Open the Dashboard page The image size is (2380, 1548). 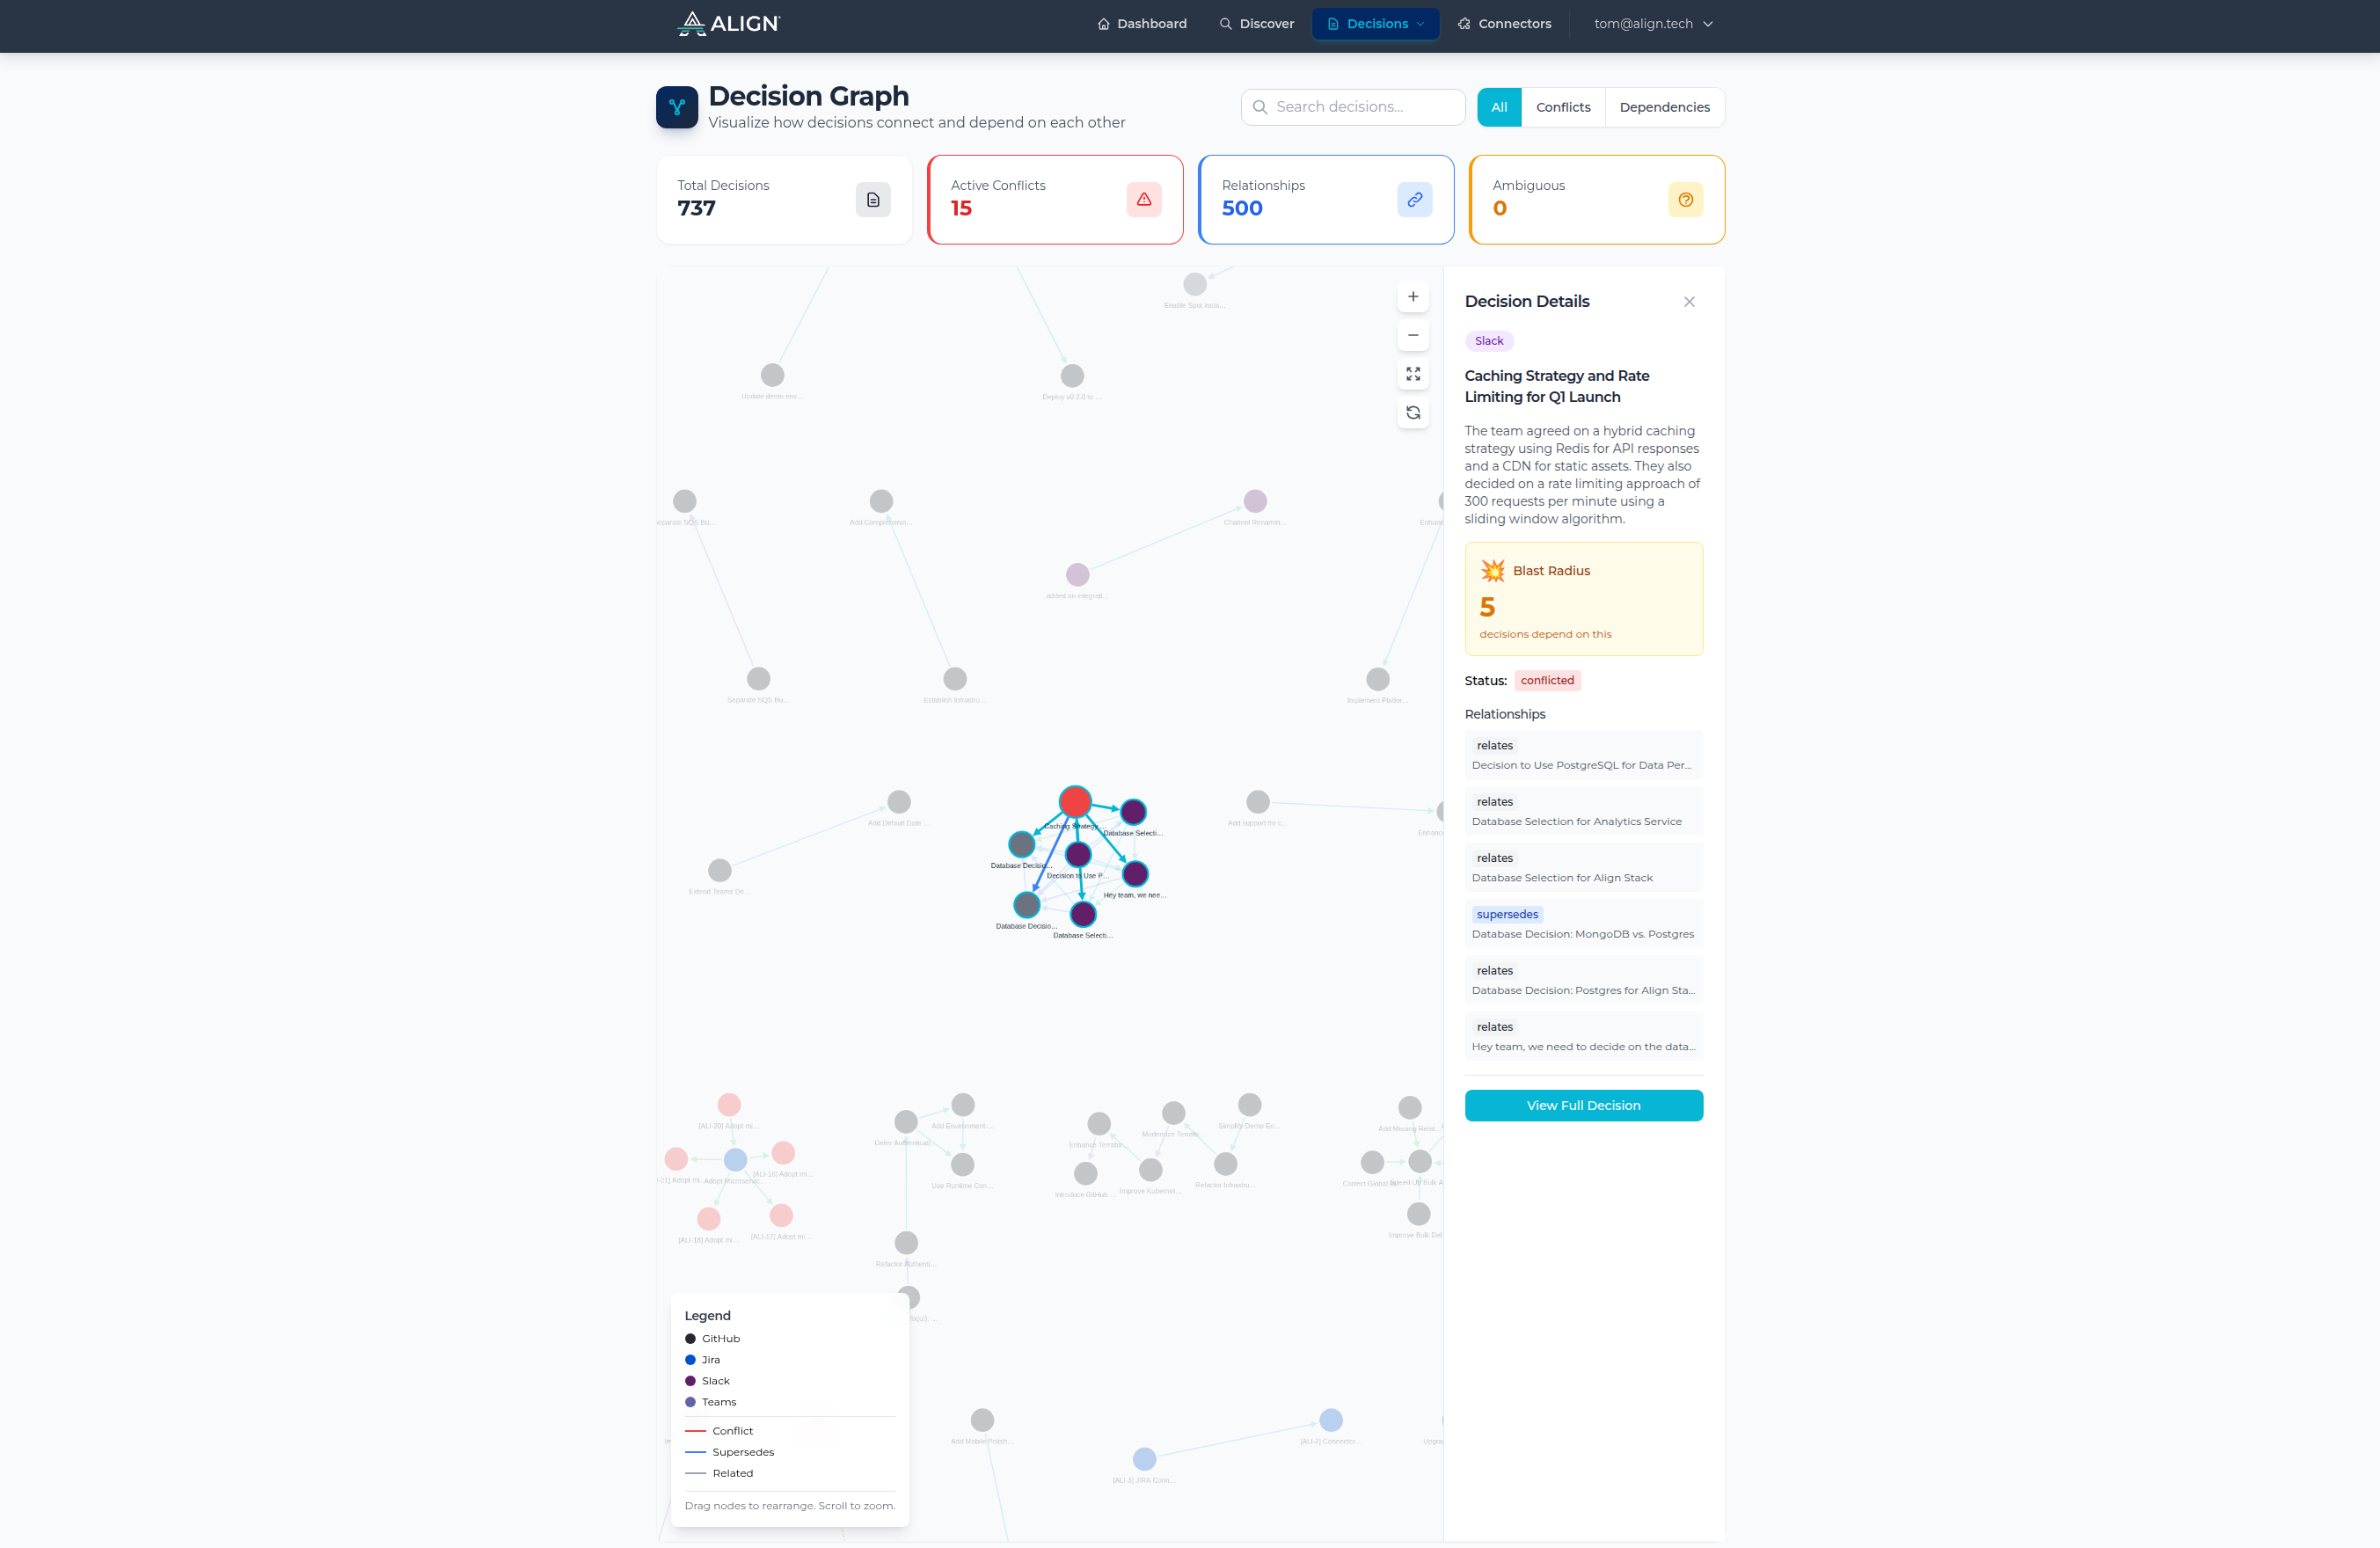[x=1142, y=23]
